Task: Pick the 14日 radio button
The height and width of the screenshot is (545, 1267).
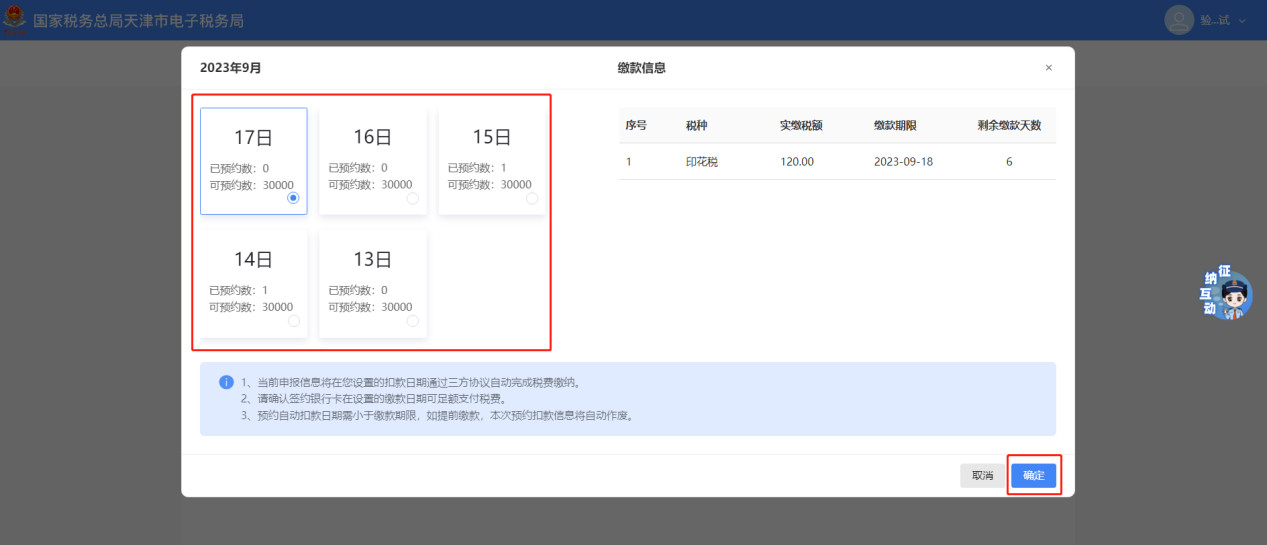Action: tap(293, 321)
